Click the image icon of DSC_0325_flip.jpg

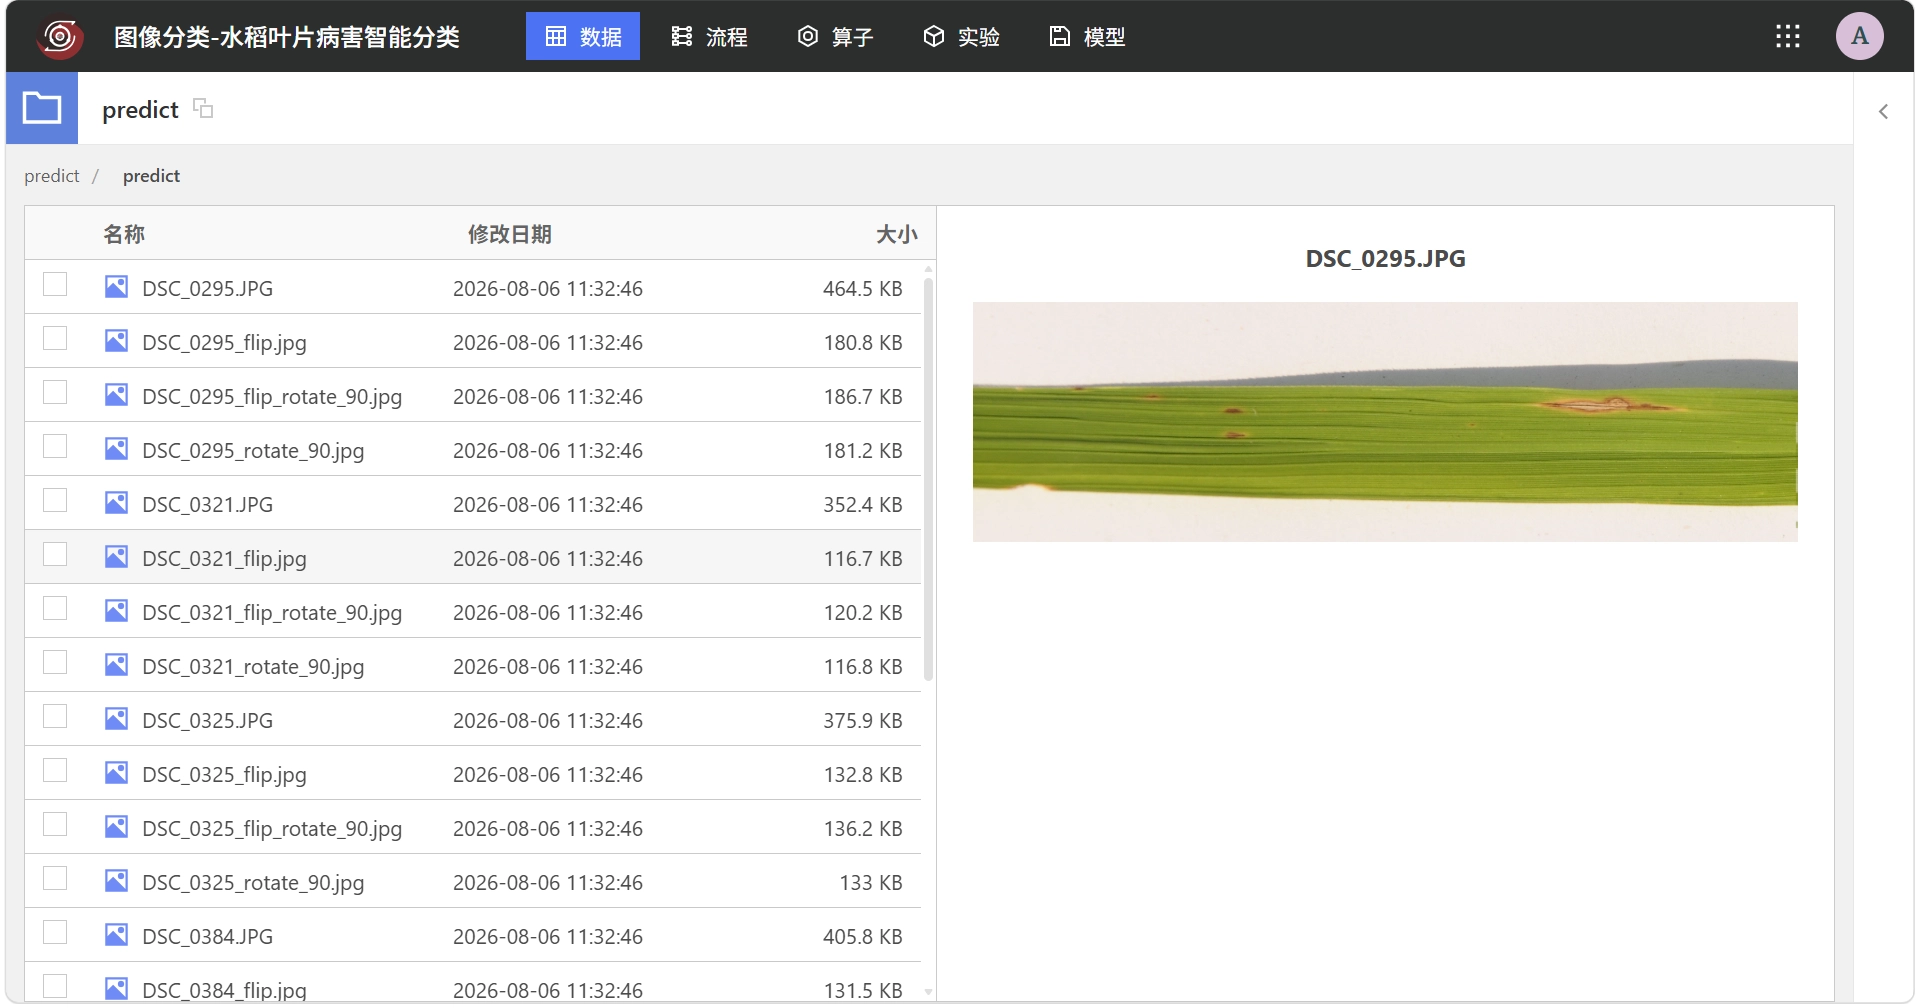coord(116,773)
